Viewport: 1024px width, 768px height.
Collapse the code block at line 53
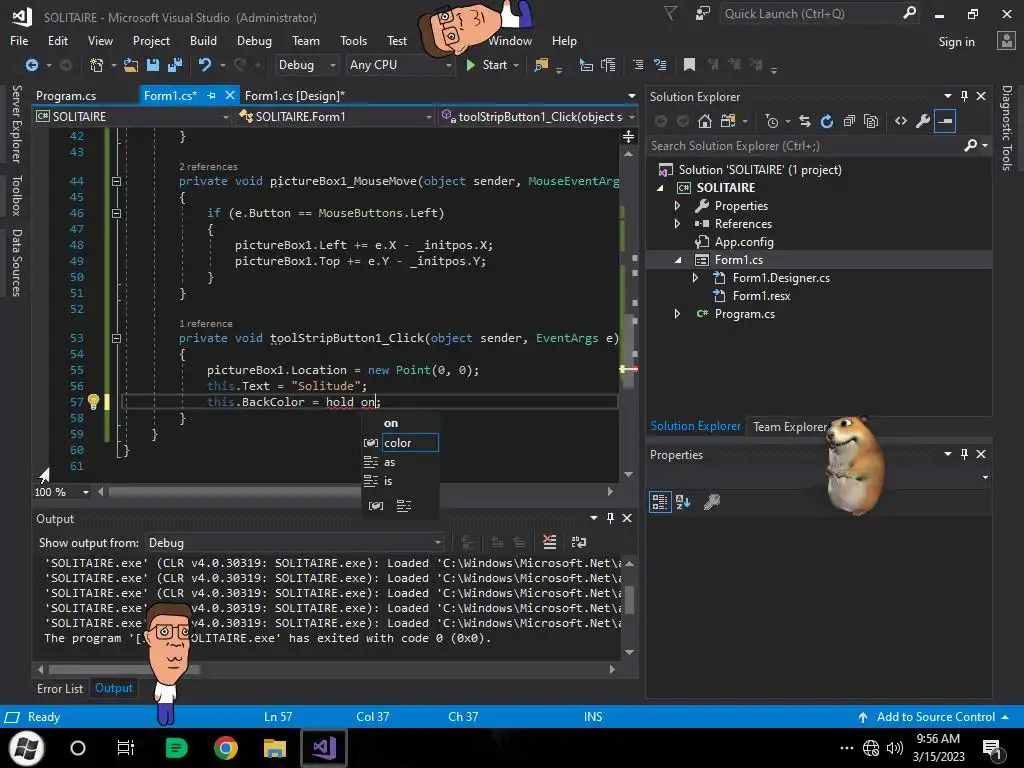pos(116,338)
